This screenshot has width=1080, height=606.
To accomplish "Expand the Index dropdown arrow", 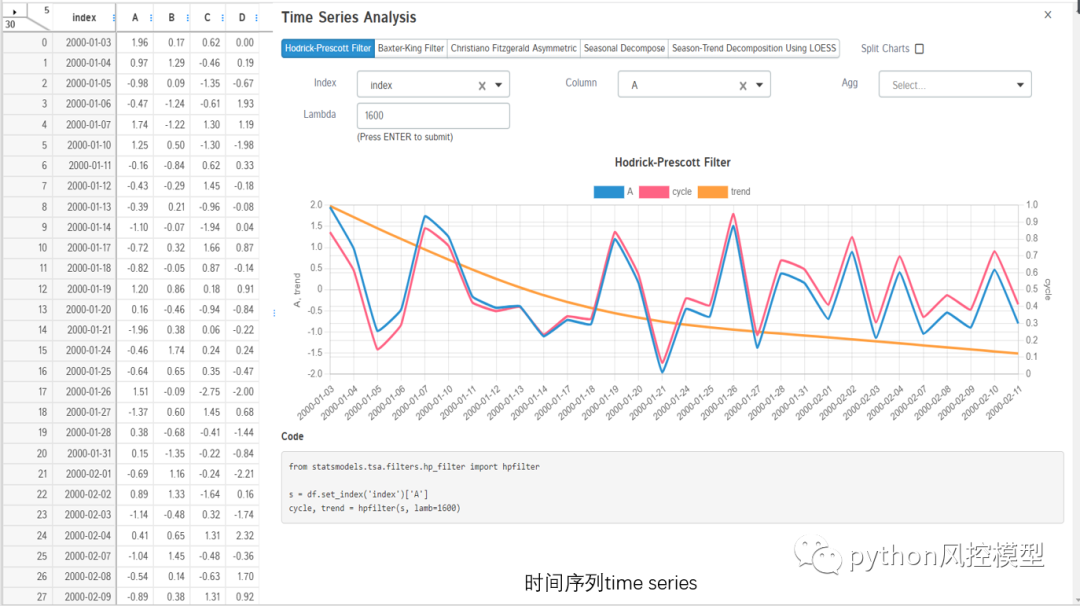I will click(499, 85).
